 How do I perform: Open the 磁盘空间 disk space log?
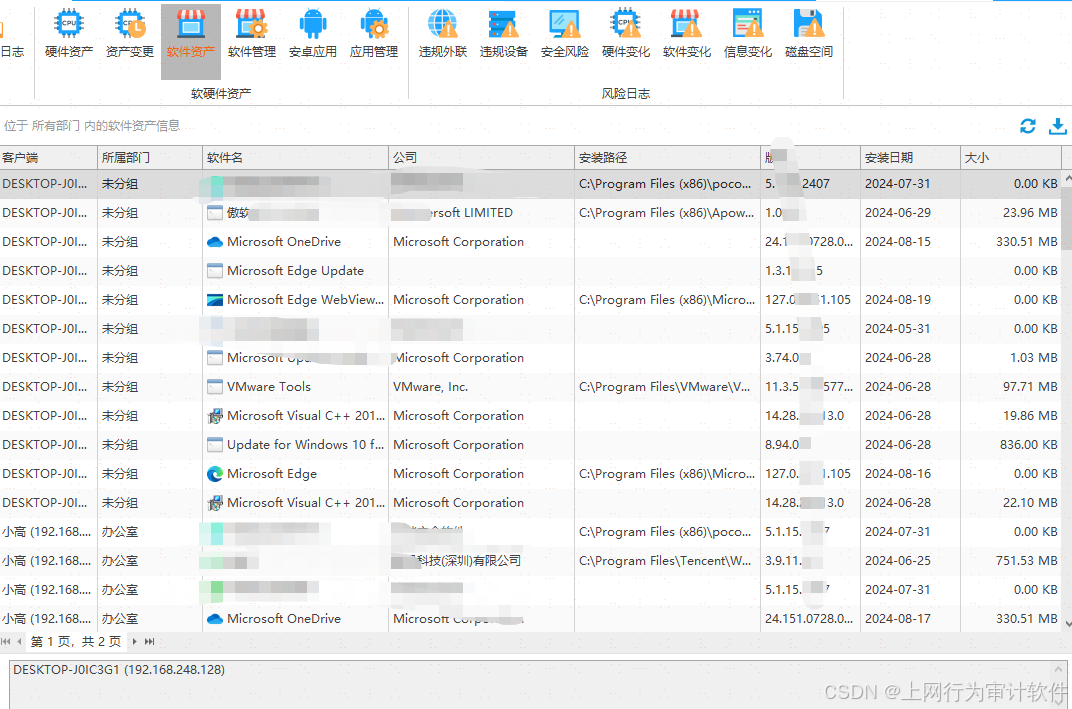tap(809, 33)
